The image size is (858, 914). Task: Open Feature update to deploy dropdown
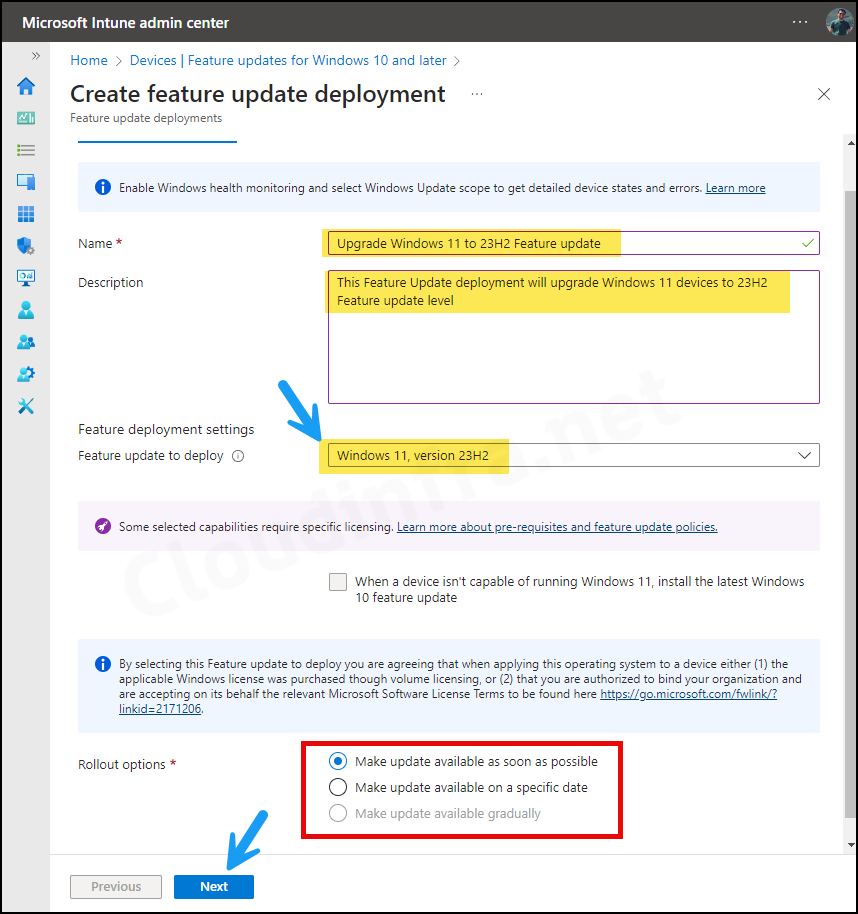574,455
